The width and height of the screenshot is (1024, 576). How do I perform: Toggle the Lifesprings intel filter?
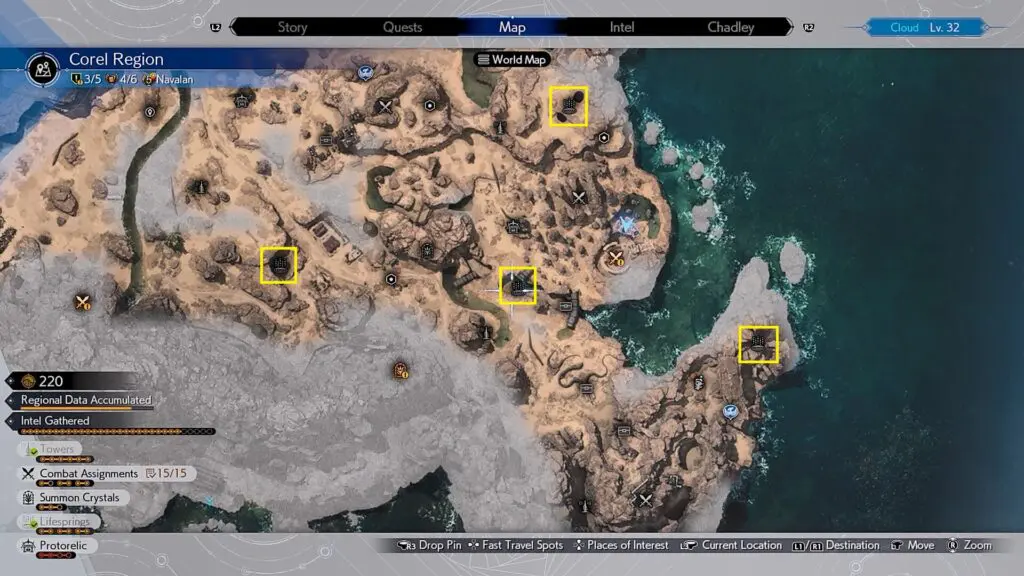coord(62,522)
